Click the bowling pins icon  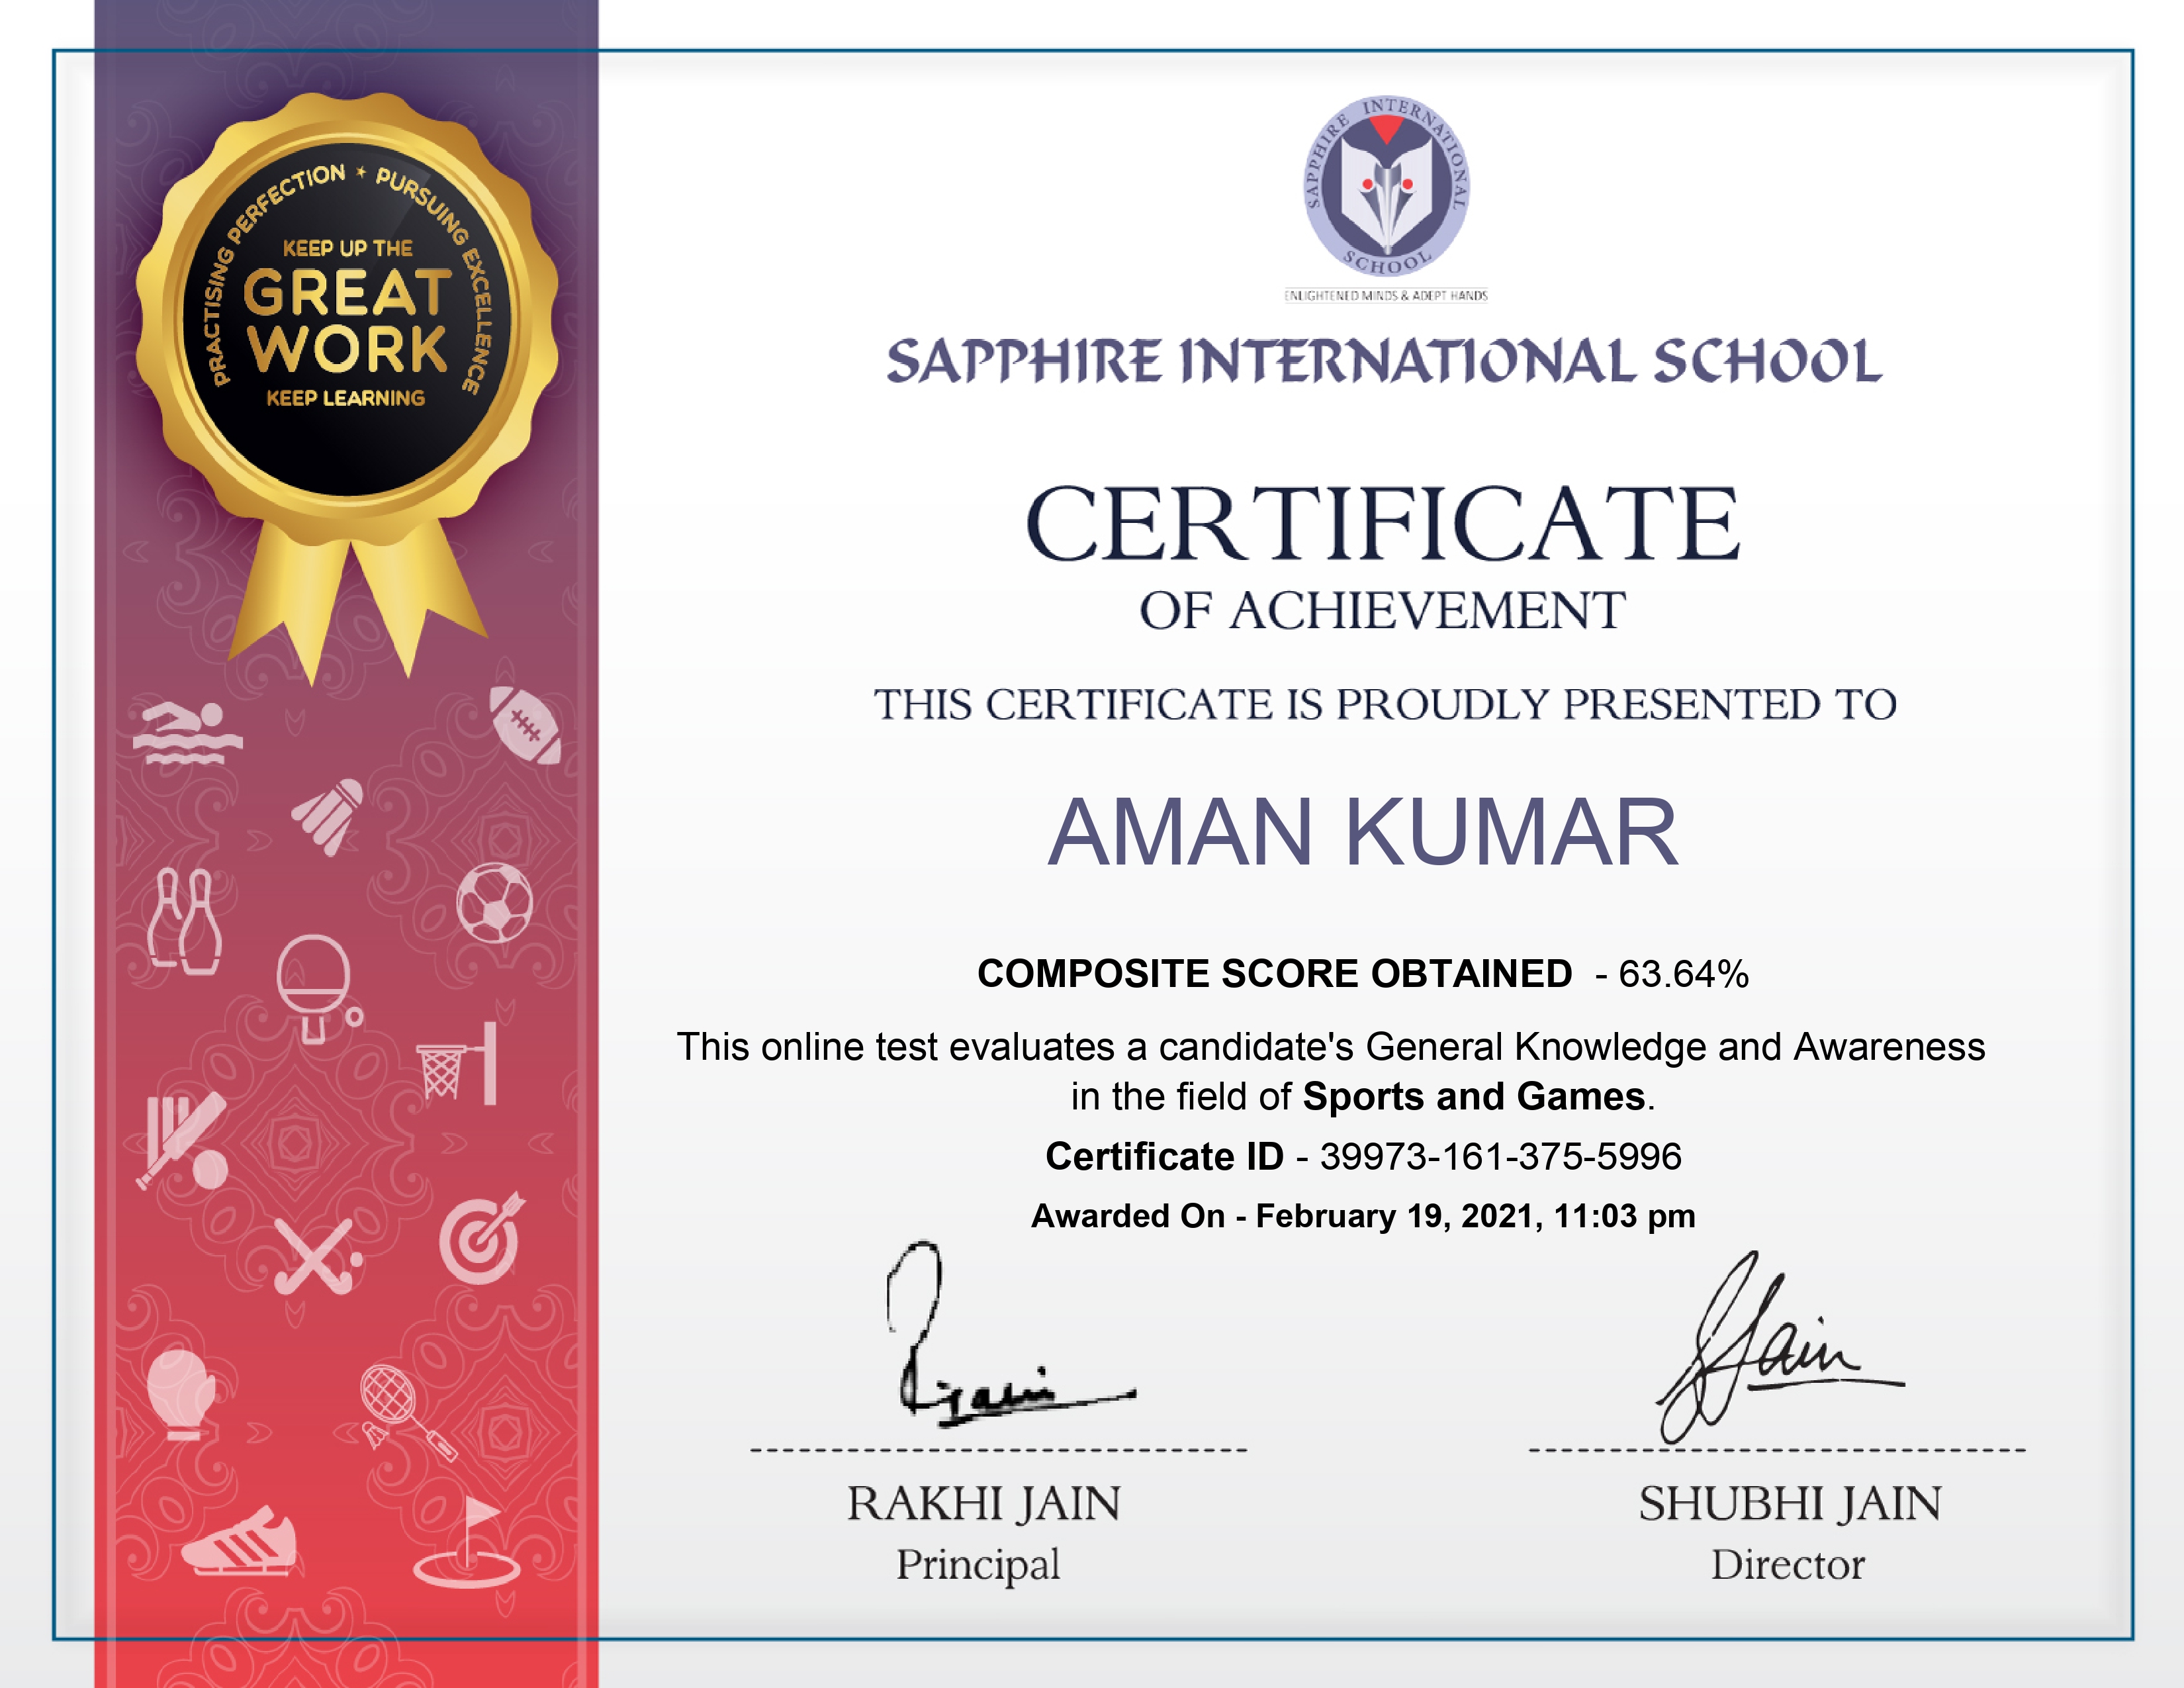[184, 921]
